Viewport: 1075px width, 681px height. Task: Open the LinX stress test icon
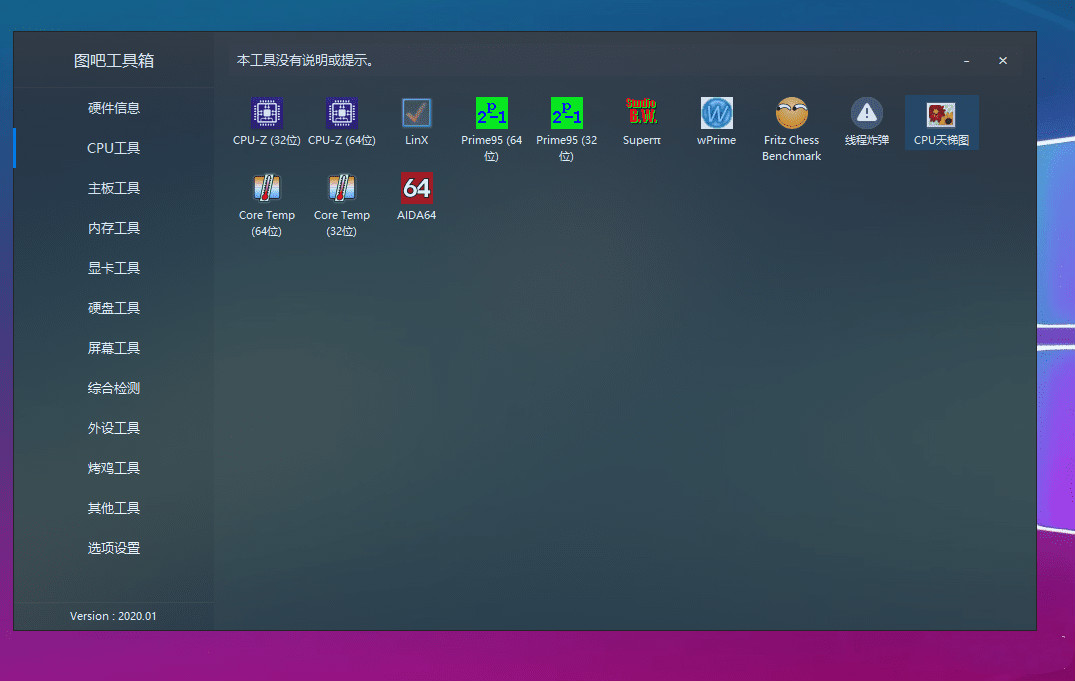coord(416,113)
